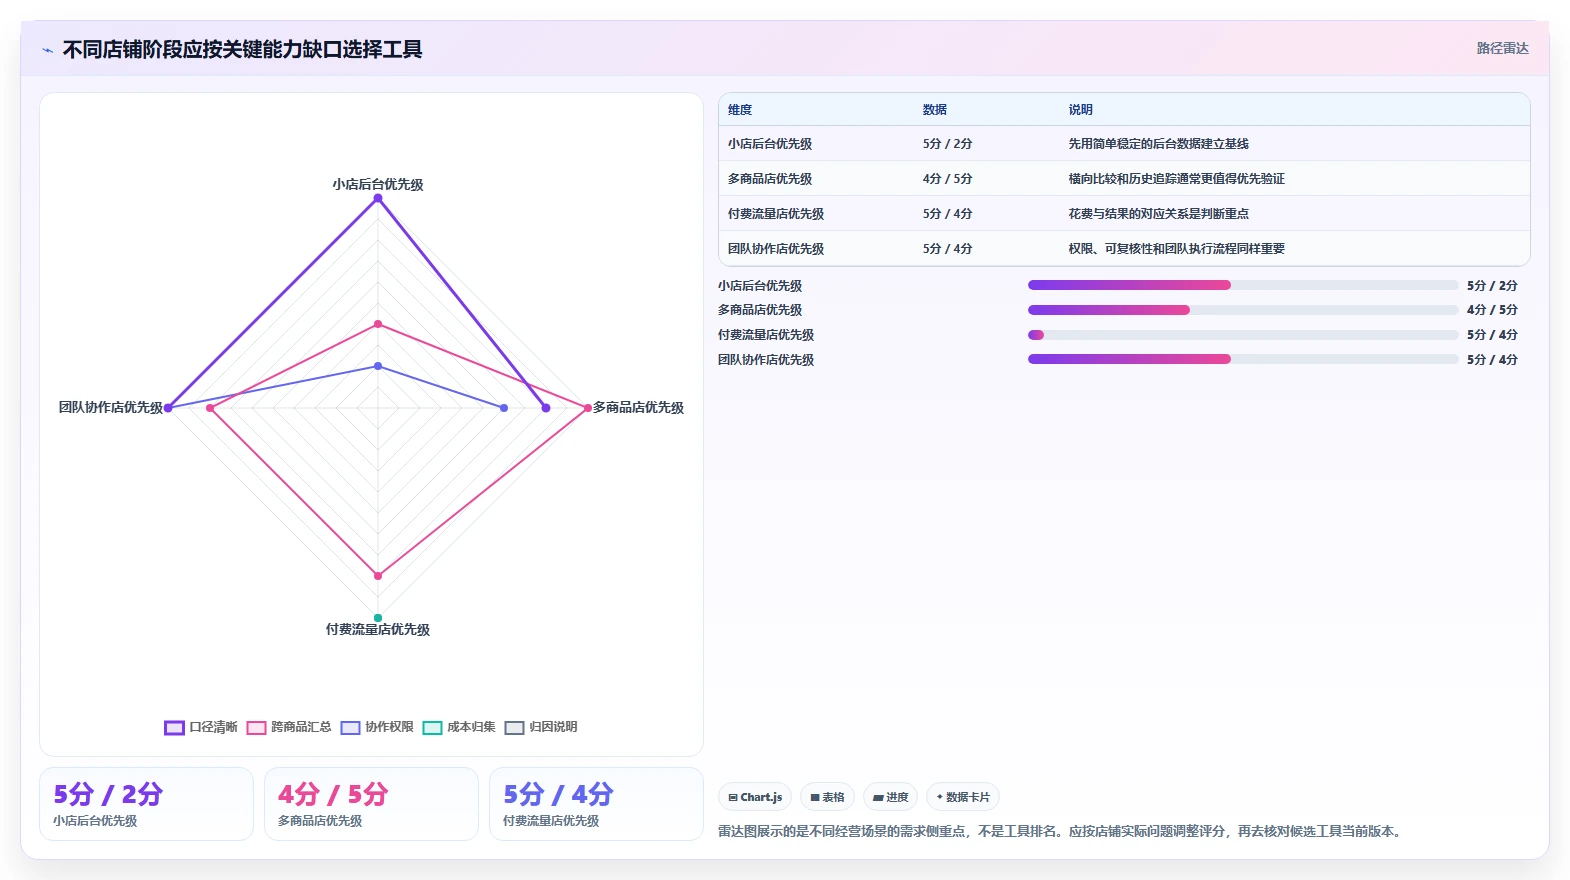Click the 进度 tag chip
The width and height of the screenshot is (1570, 880).
[890, 797]
